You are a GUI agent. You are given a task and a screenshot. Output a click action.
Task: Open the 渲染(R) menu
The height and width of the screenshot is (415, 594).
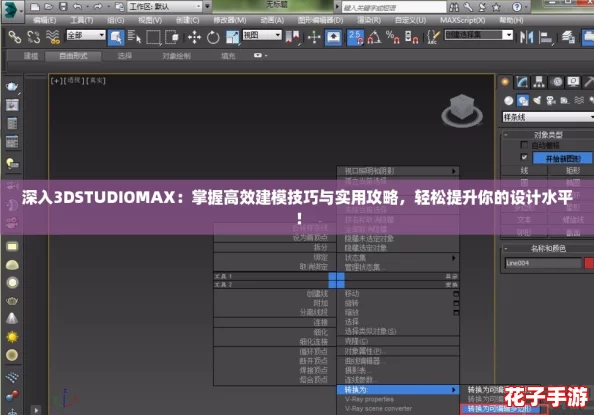[369, 20]
